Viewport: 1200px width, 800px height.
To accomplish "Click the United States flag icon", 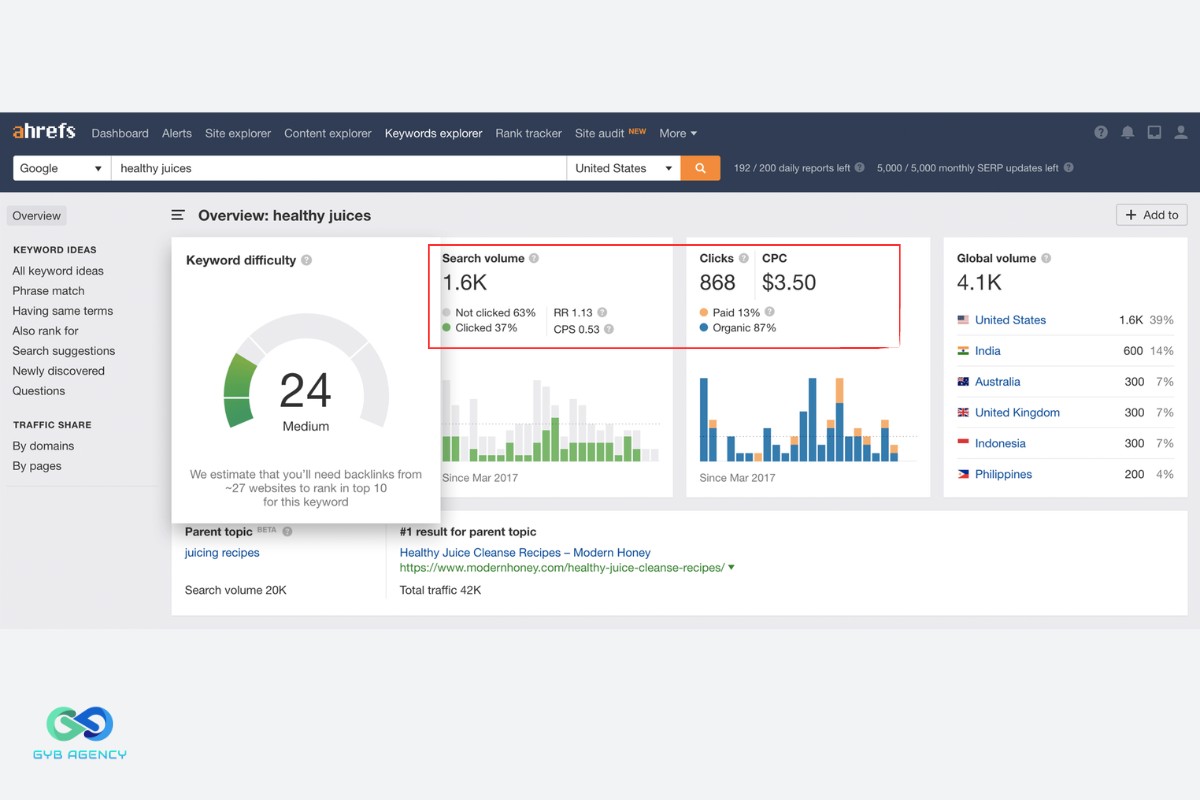I will pos(963,320).
